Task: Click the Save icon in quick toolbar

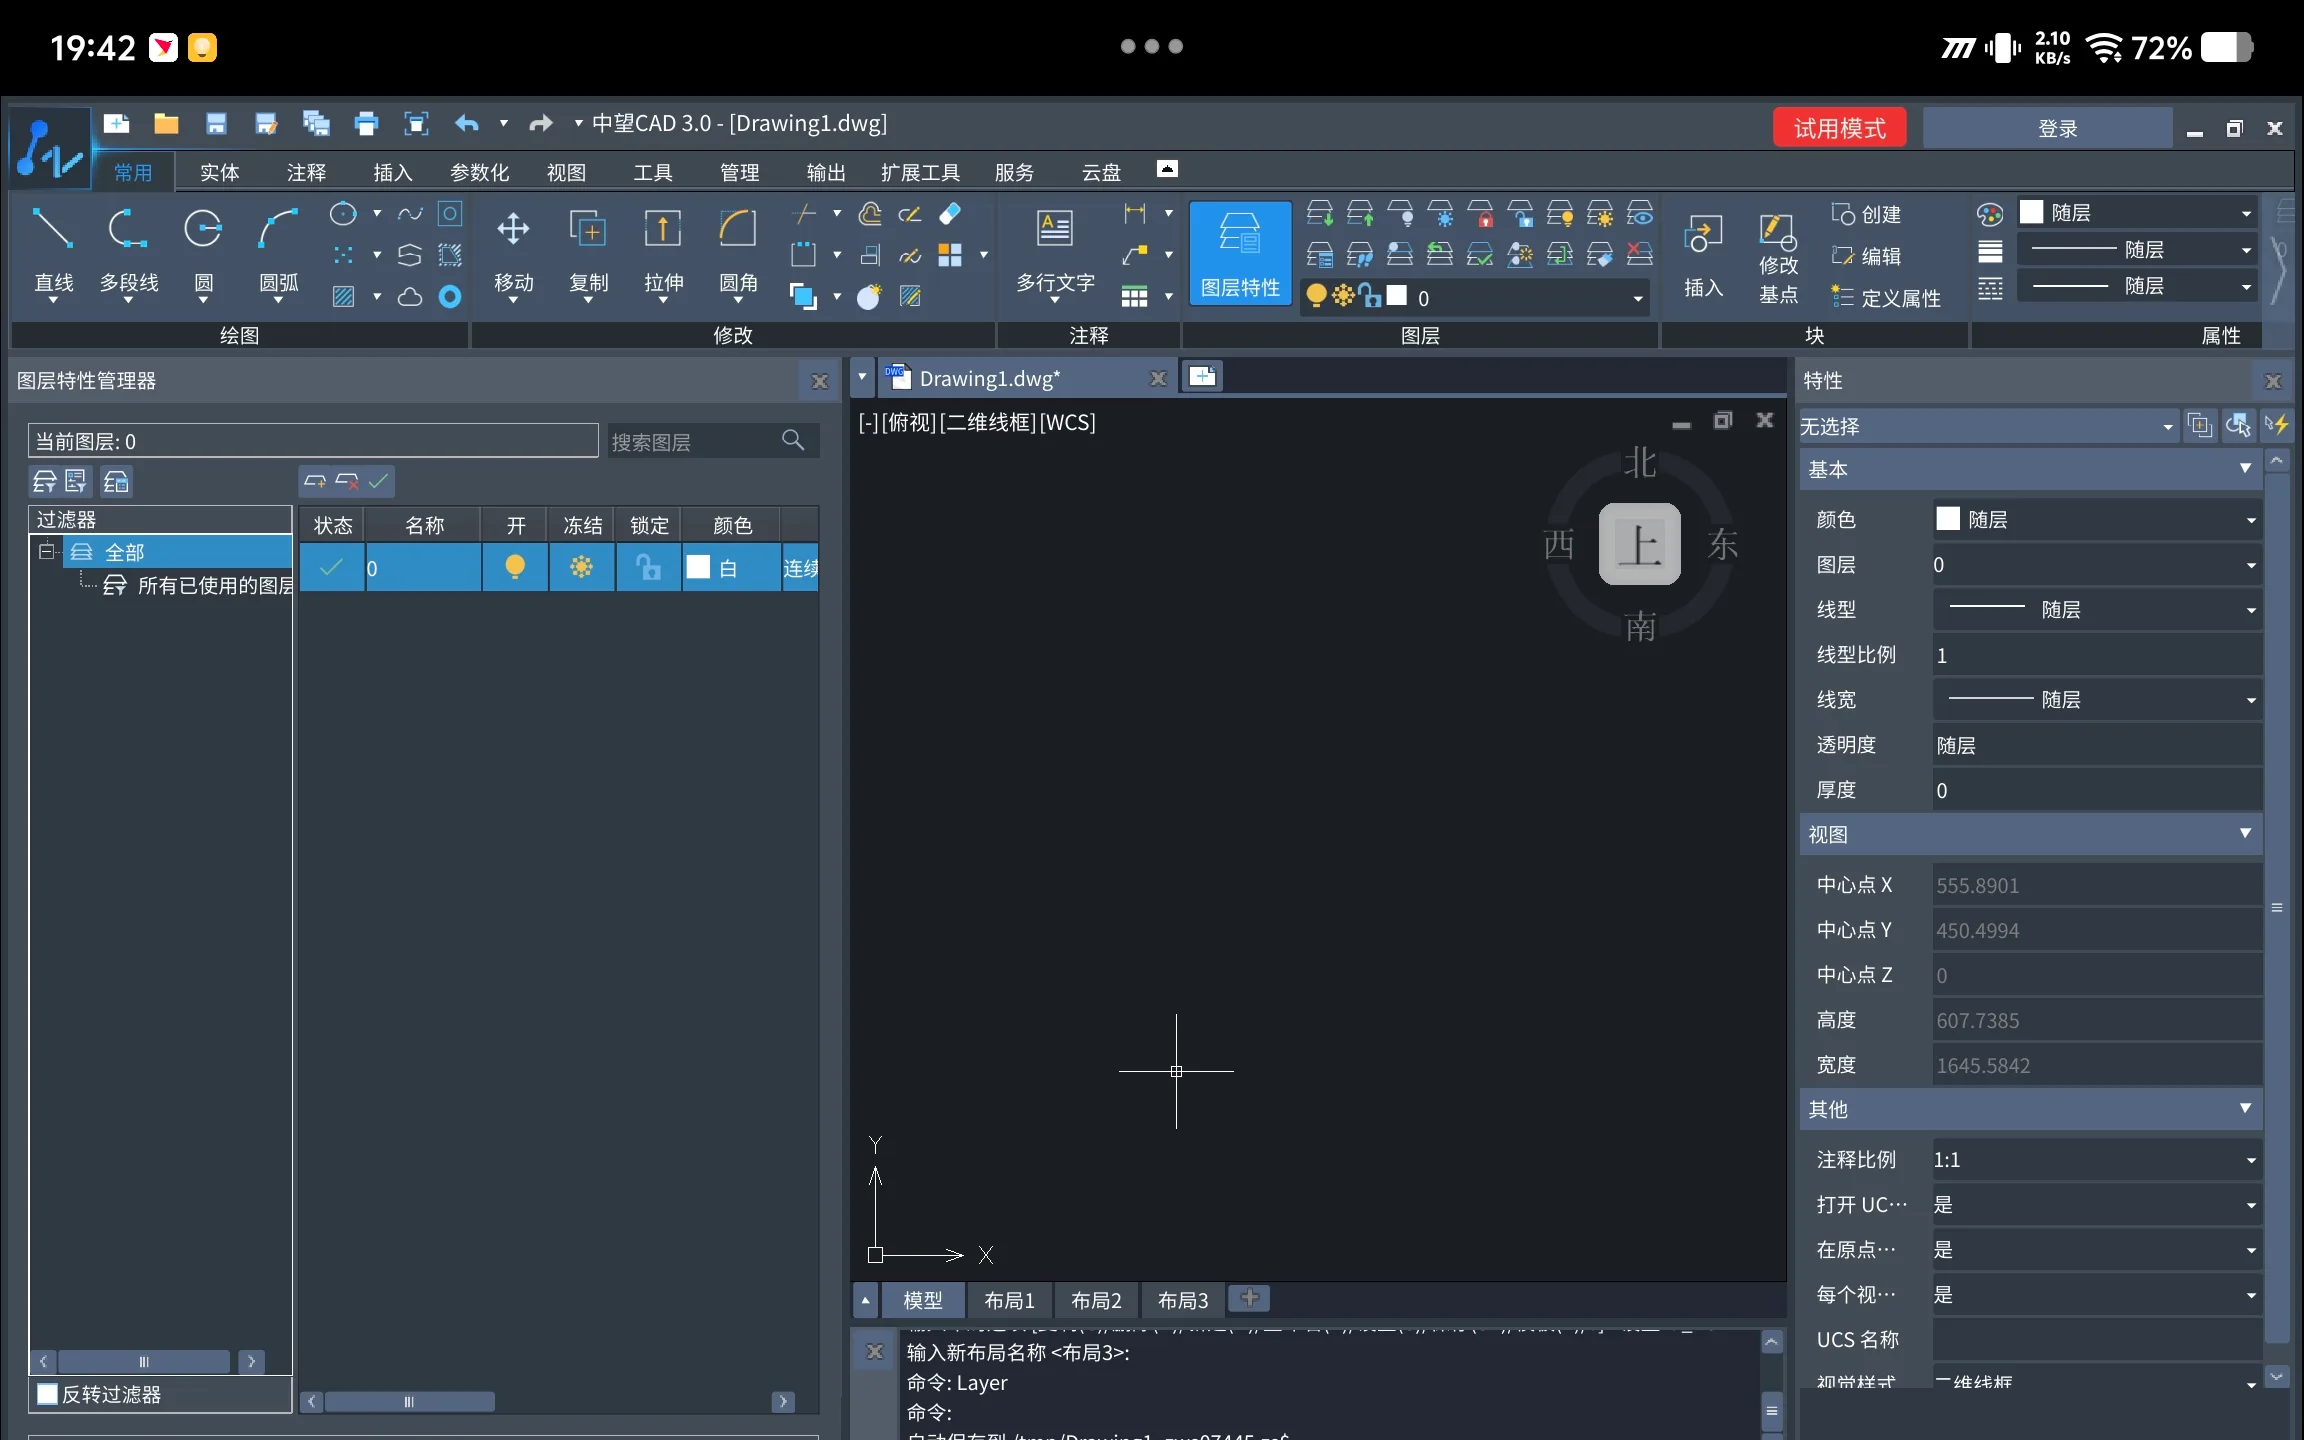Action: pos(216,124)
